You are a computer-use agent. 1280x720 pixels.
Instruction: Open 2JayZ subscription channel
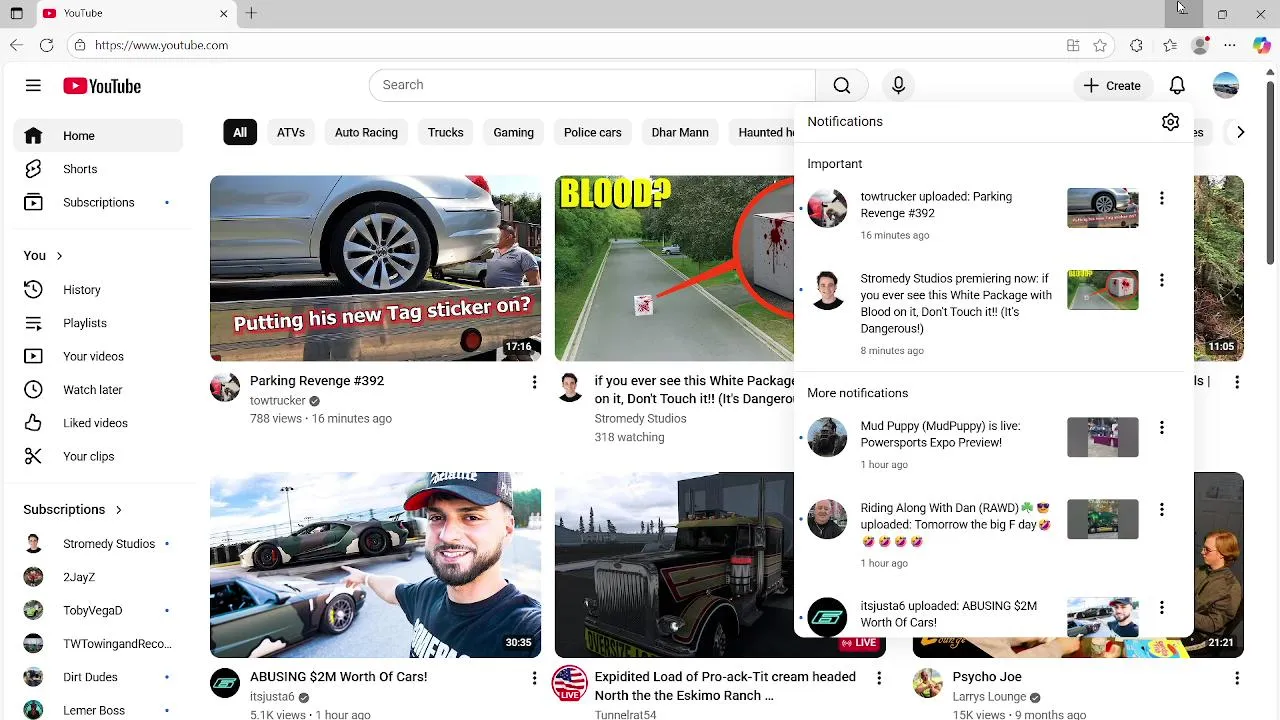coord(98,577)
